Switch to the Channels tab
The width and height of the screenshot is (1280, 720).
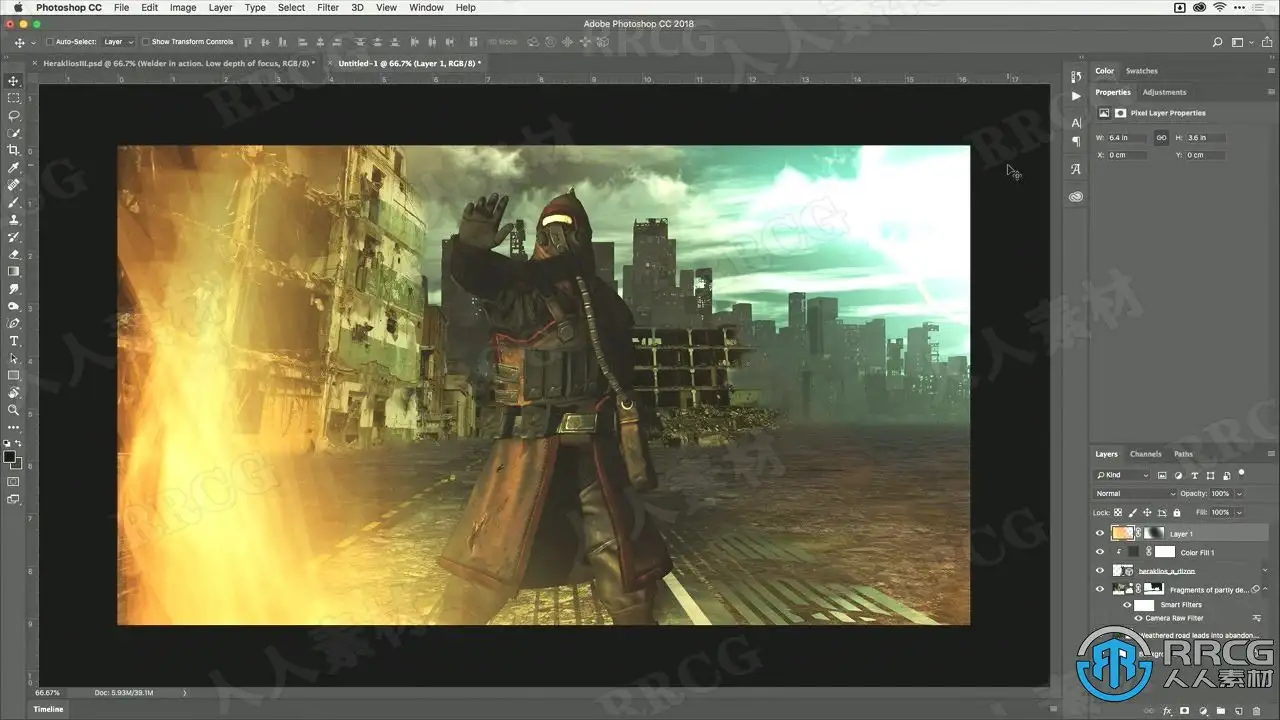point(1146,454)
